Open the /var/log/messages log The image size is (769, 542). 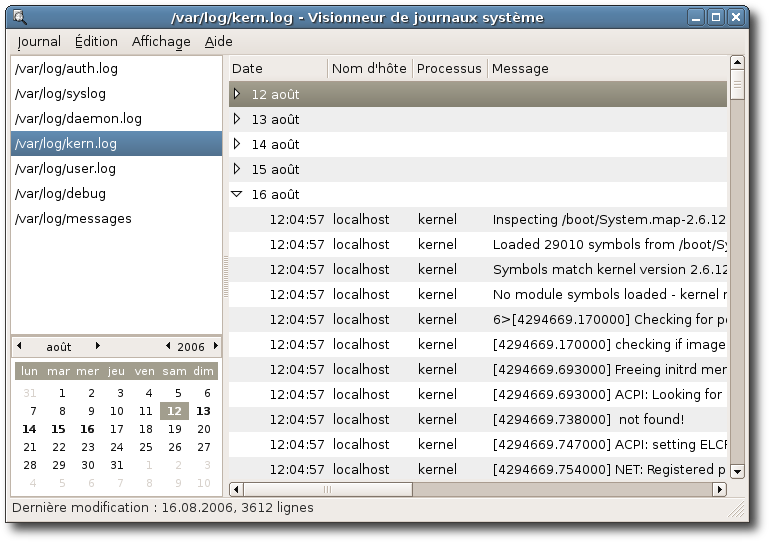[73, 219]
